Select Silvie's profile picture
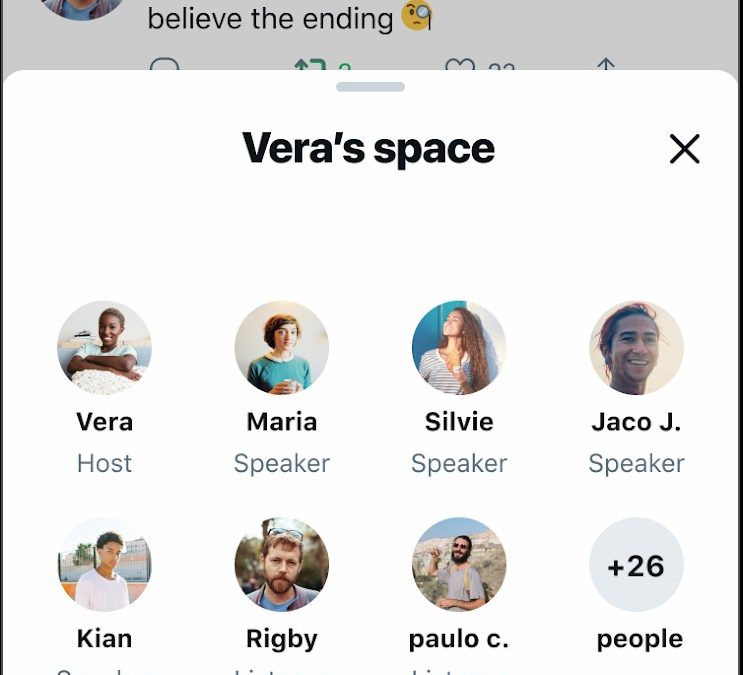This screenshot has height=675, width=743. pos(459,347)
